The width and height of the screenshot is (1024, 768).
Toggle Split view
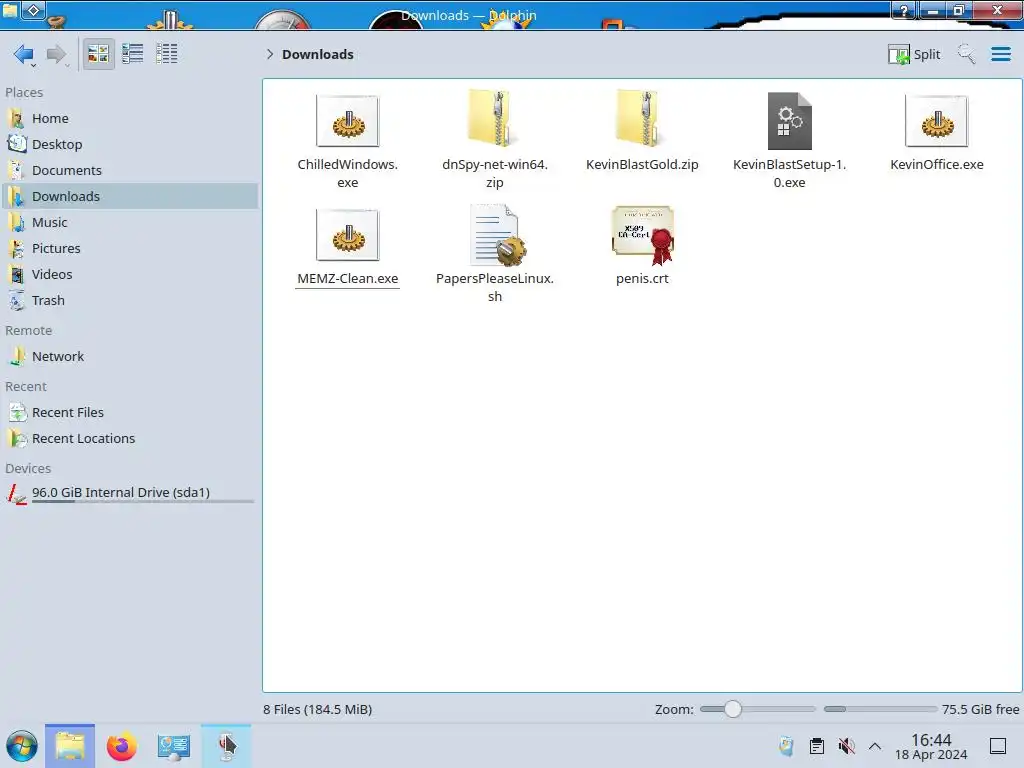[914, 54]
